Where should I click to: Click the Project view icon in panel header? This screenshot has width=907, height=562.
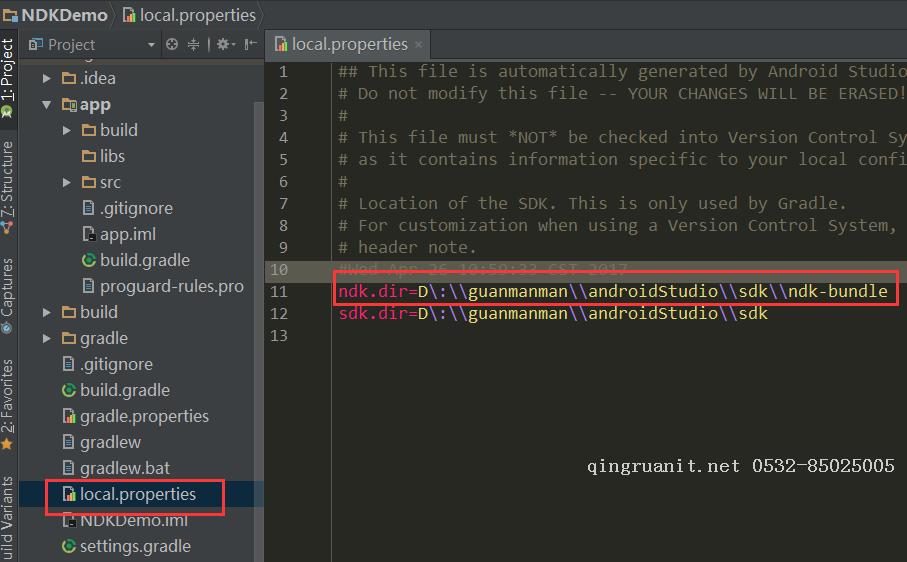[x=35, y=45]
